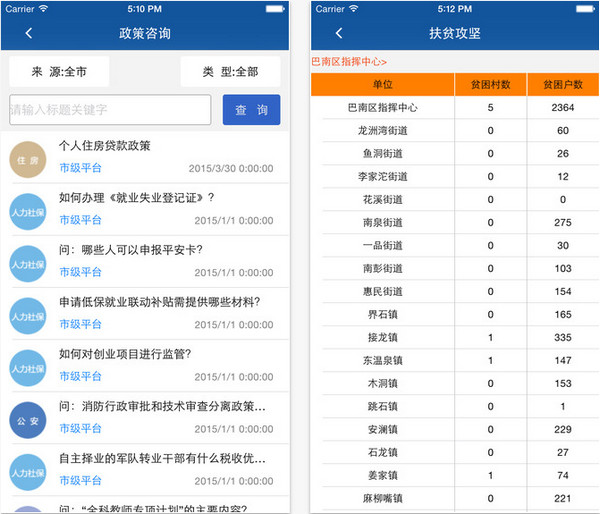The width and height of the screenshot is (600, 514).
Task: Click 市级平台 label under 个人住房贷款政策
Action: click(80, 168)
